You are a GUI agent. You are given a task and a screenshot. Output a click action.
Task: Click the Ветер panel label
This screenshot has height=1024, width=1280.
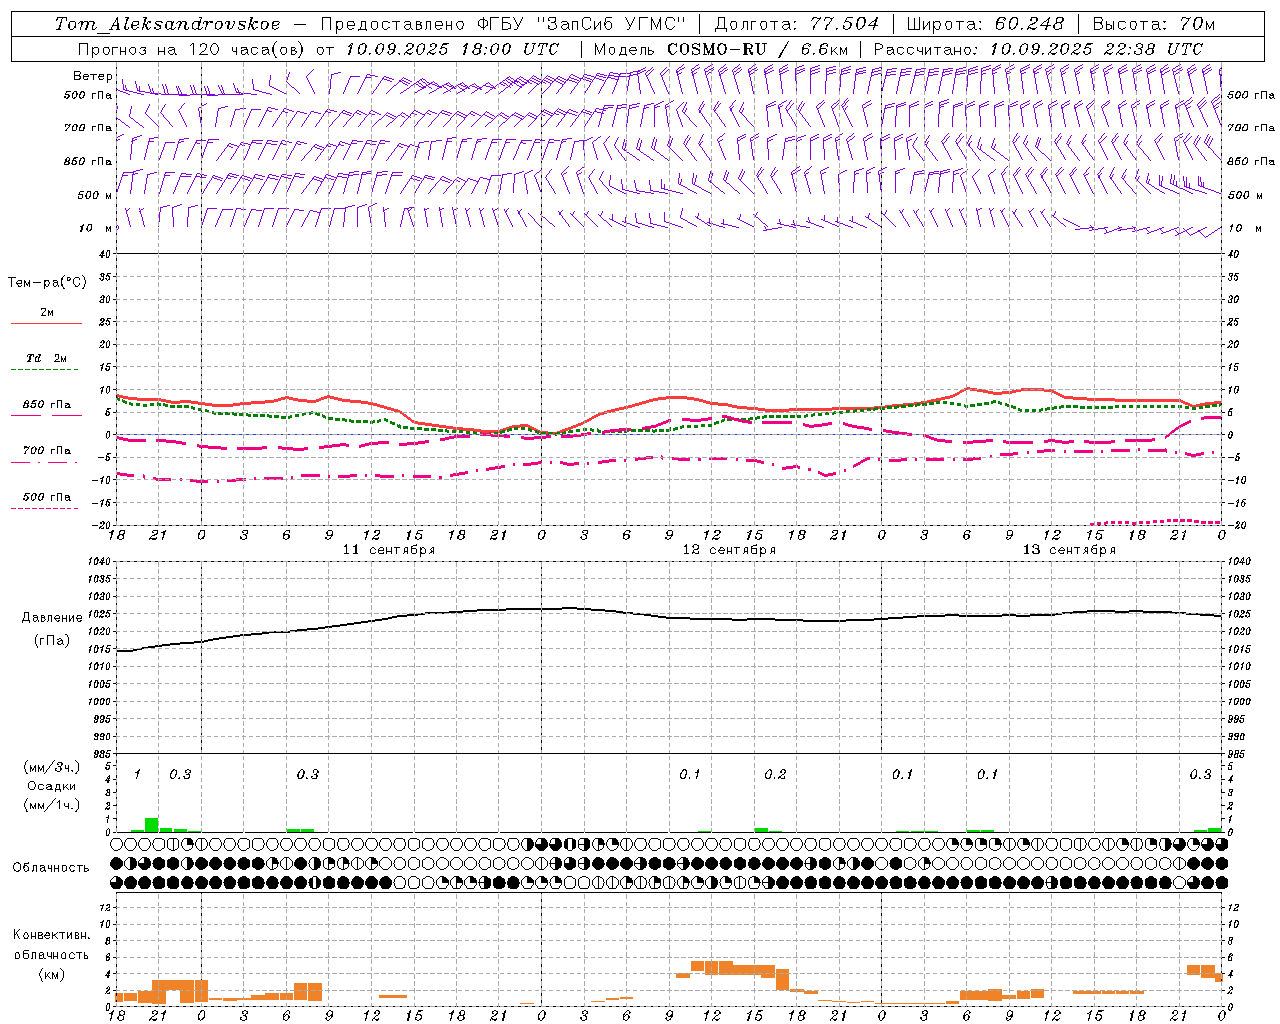click(x=93, y=76)
